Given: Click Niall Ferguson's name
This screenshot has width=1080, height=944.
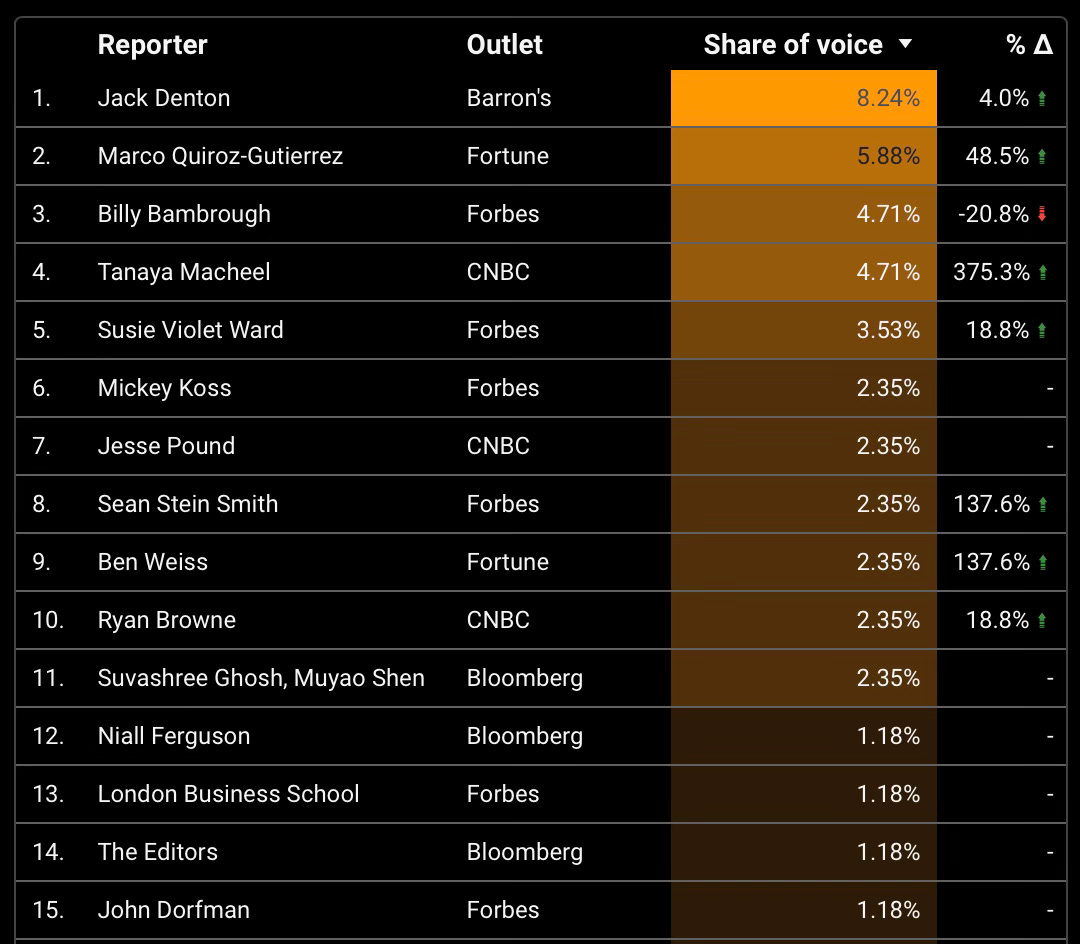Looking at the screenshot, I should pos(174,736).
